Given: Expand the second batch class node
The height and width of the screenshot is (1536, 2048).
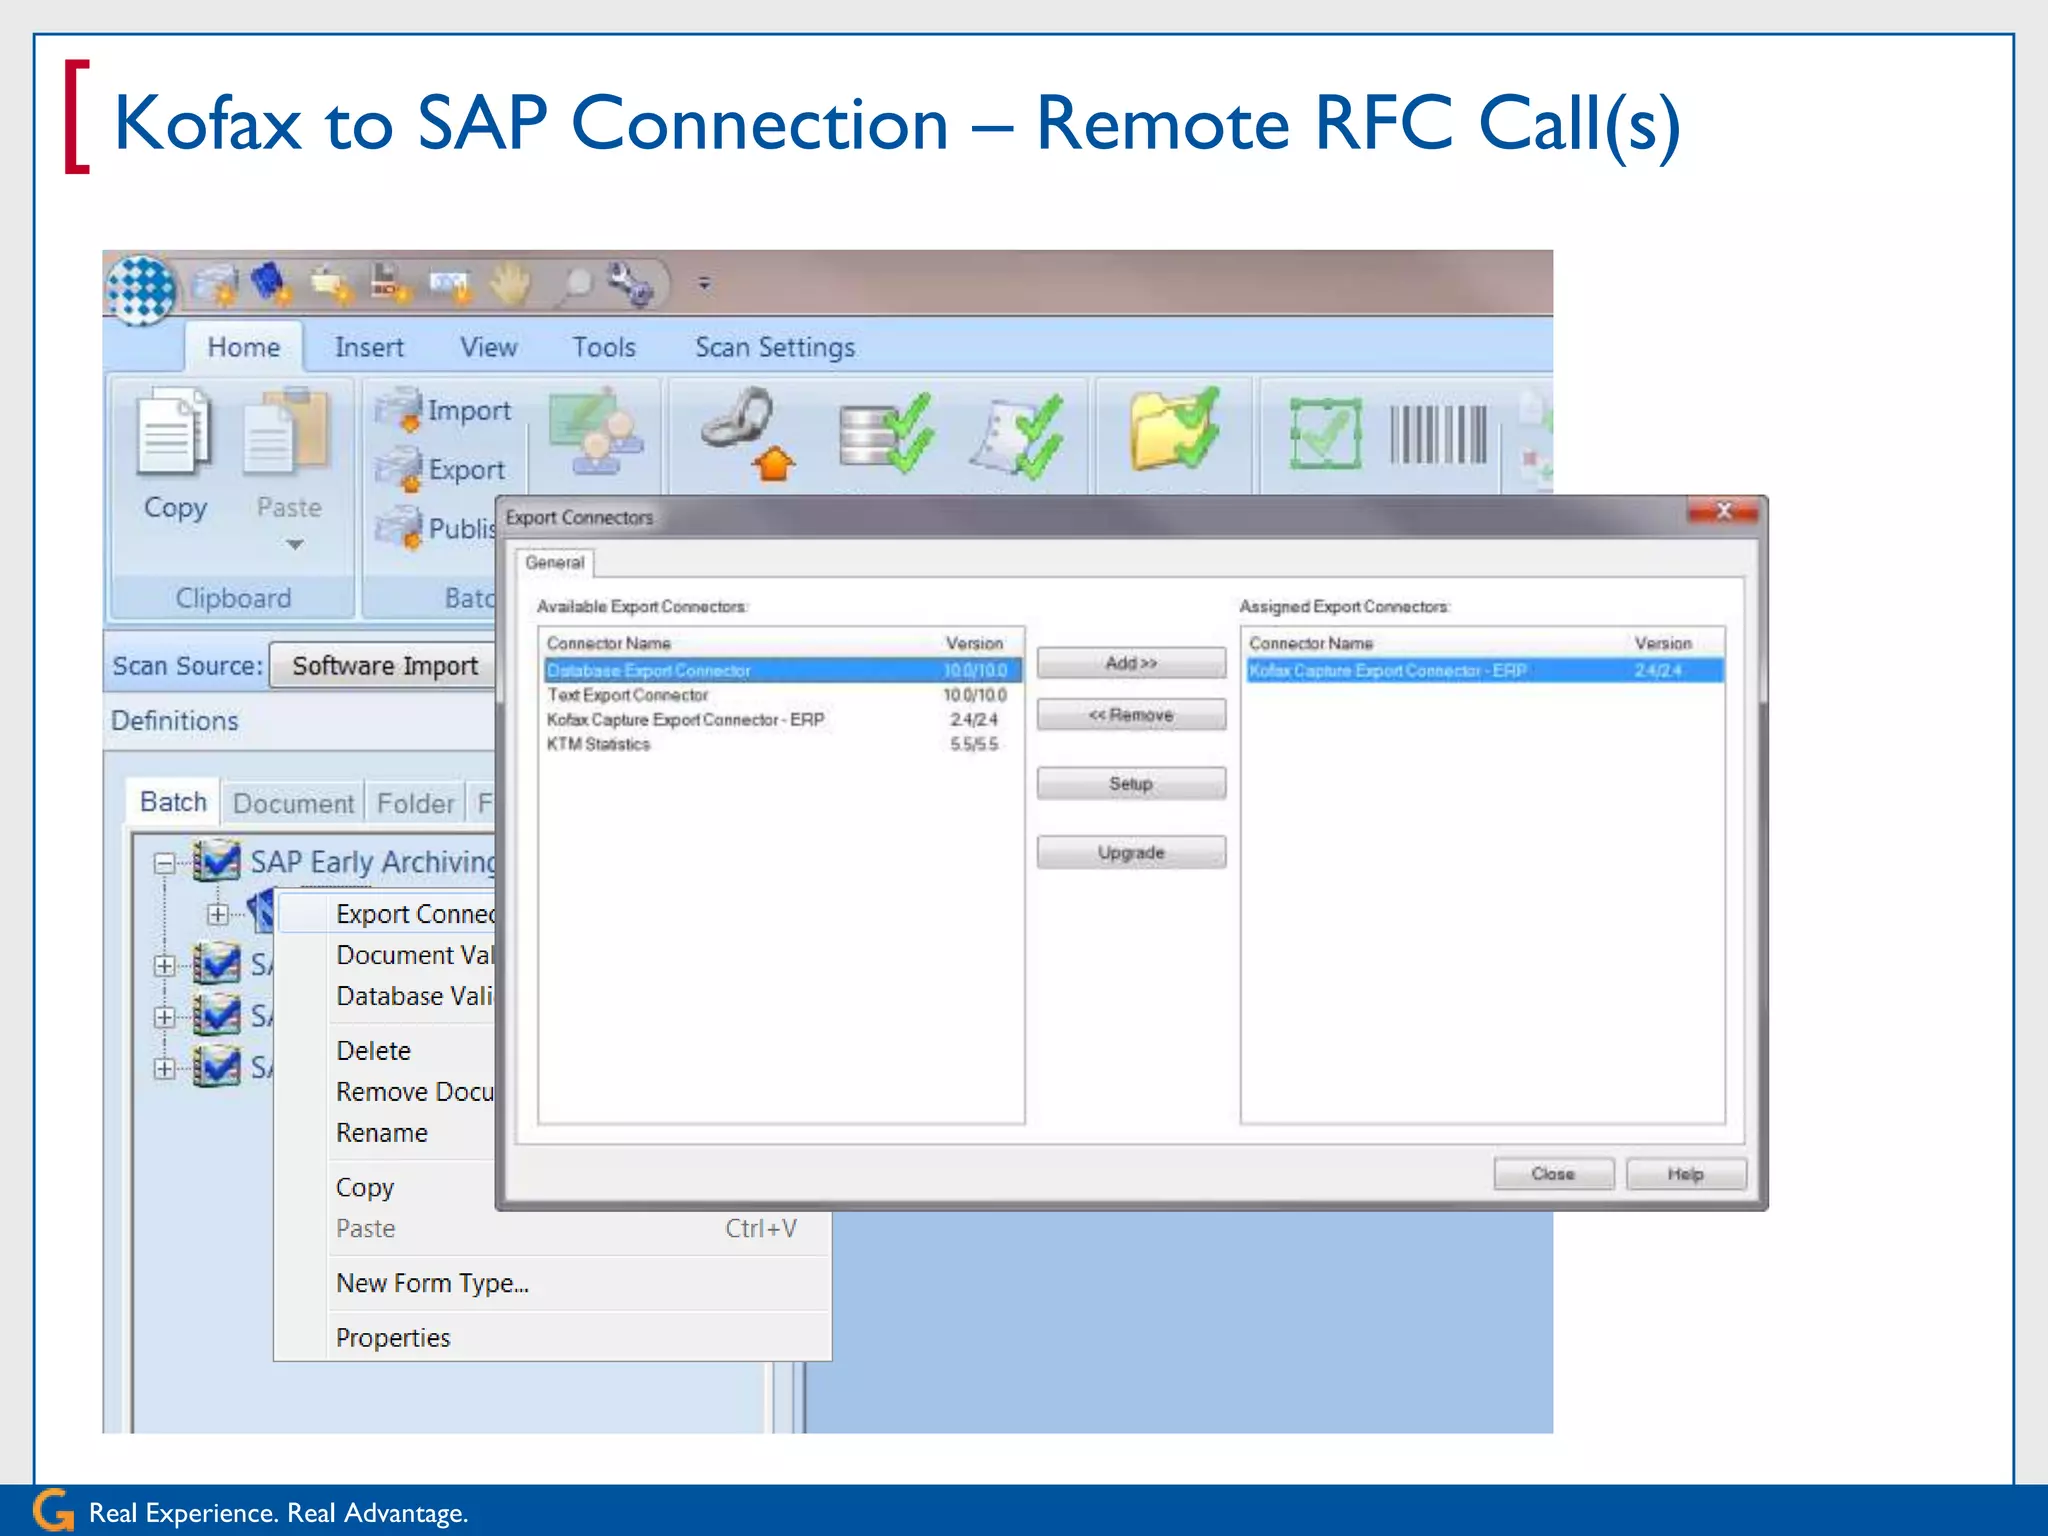Looking at the screenshot, I should tap(165, 966).
